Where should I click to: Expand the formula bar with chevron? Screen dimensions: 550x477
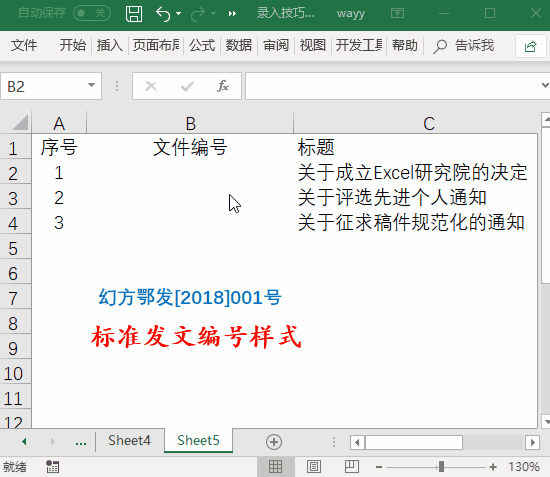tap(545, 85)
